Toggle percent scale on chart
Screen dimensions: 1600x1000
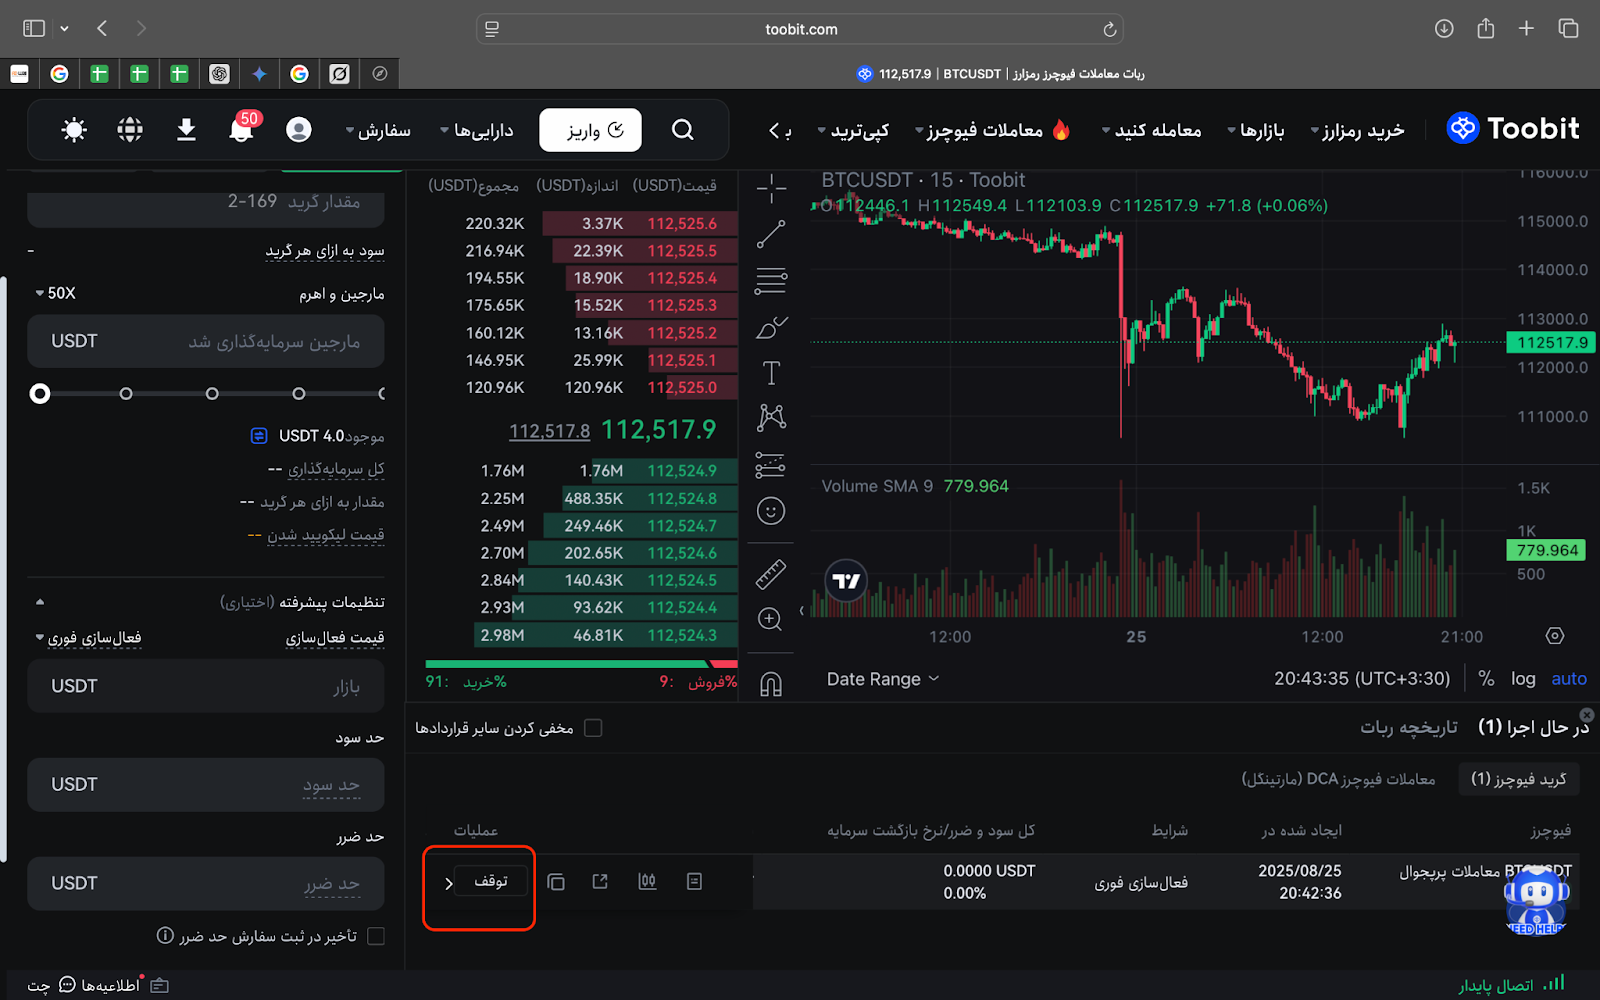coord(1486,679)
